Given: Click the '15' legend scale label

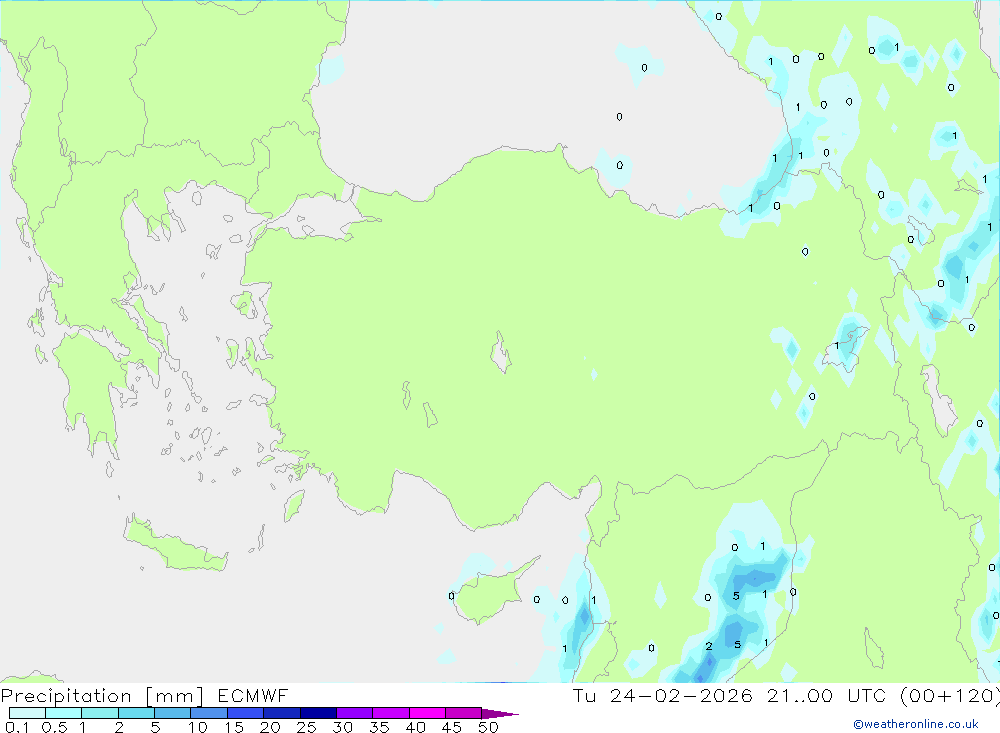Looking at the screenshot, I should [x=234, y=727].
